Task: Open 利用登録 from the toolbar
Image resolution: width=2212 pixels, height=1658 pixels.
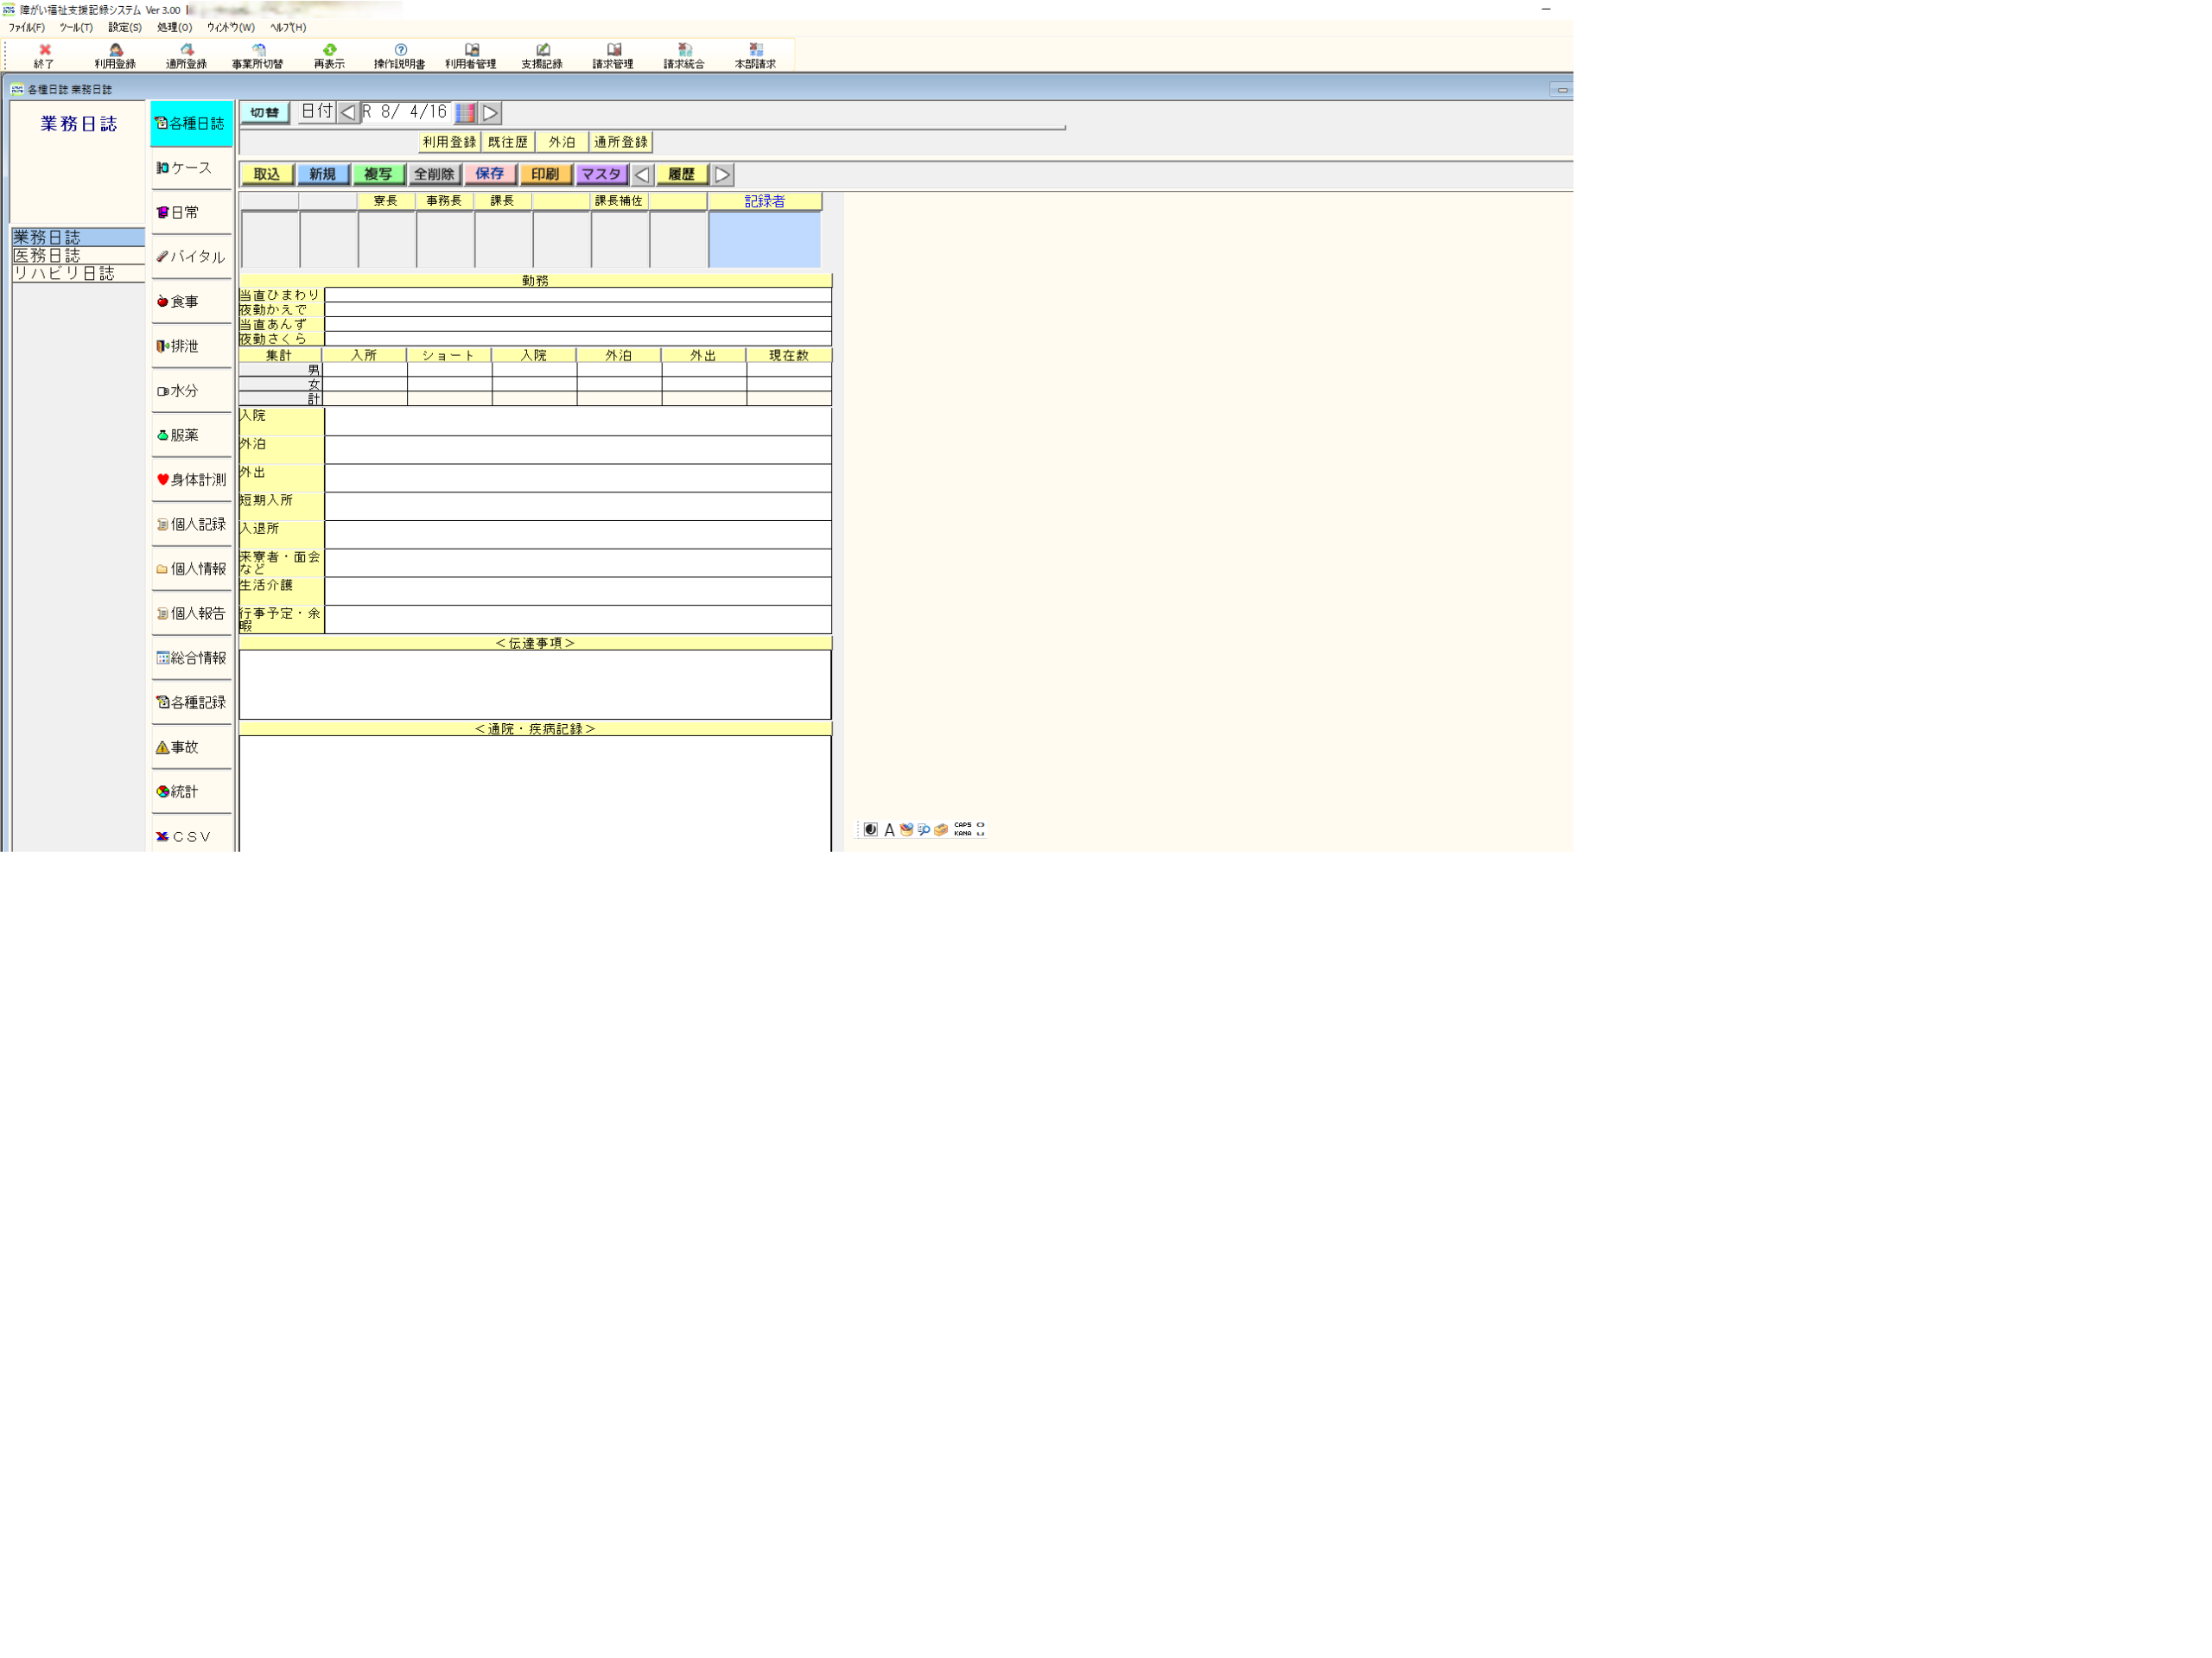Action: [x=115, y=55]
